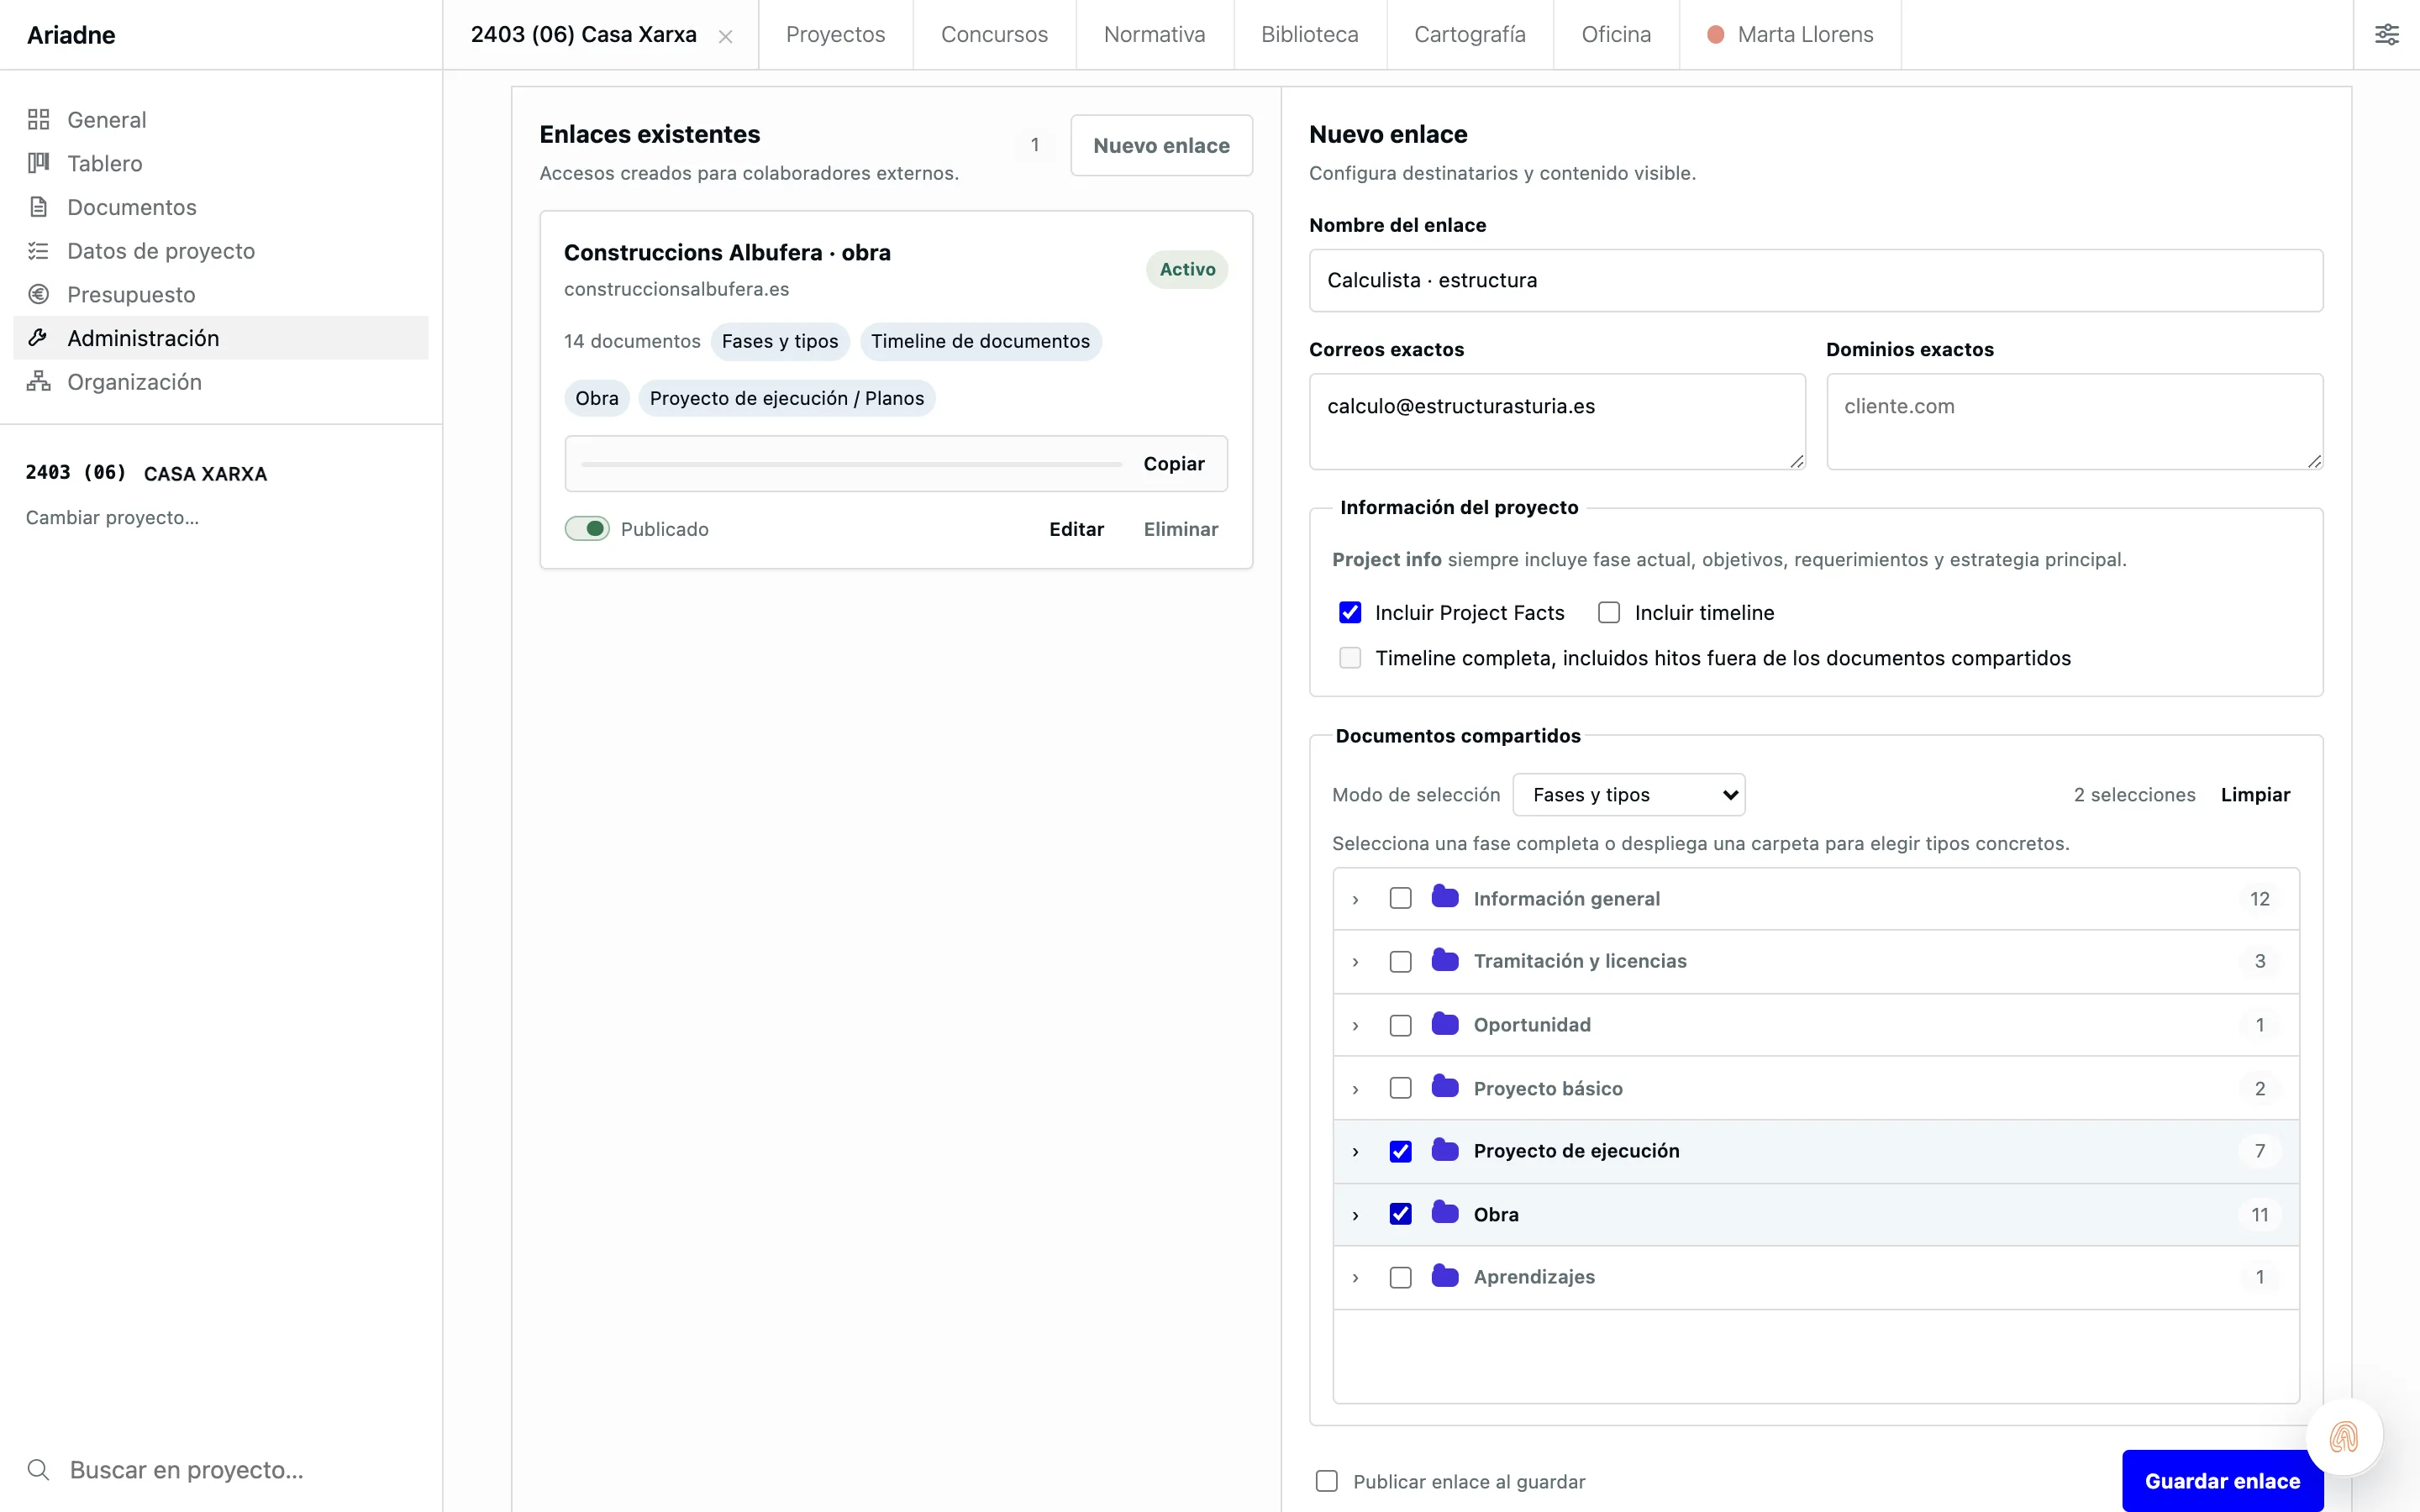
Task: Open Documentos via its file icon
Action: [x=38, y=207]
